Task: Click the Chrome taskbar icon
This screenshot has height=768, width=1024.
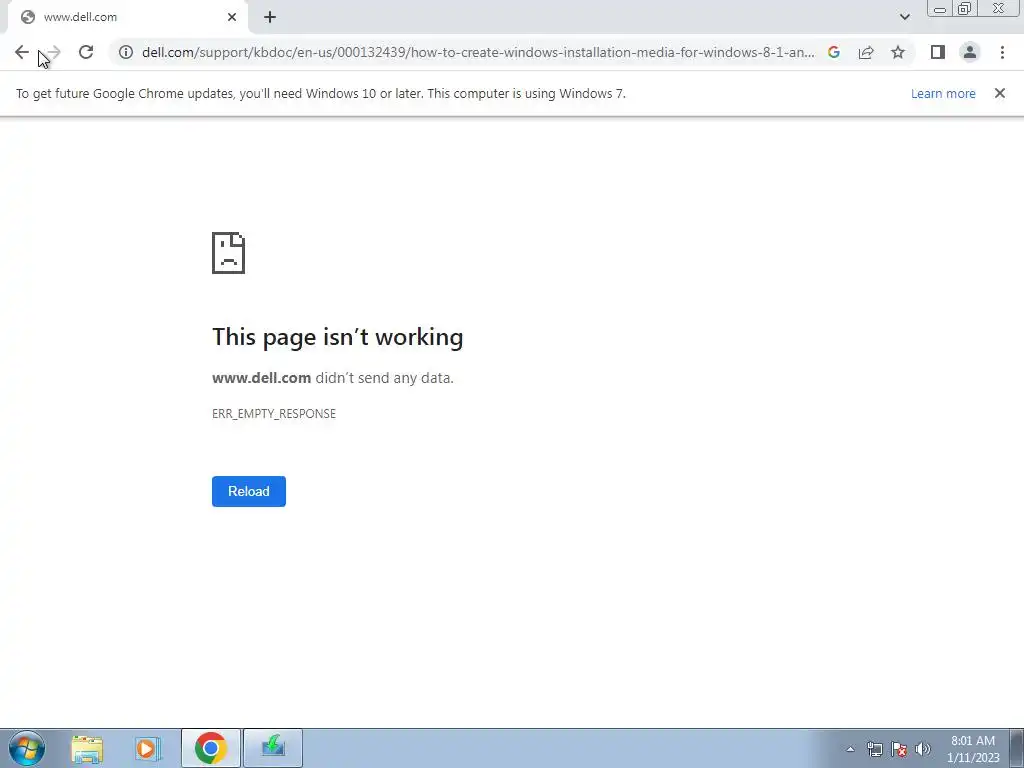Action: click(x=210, y=748)
